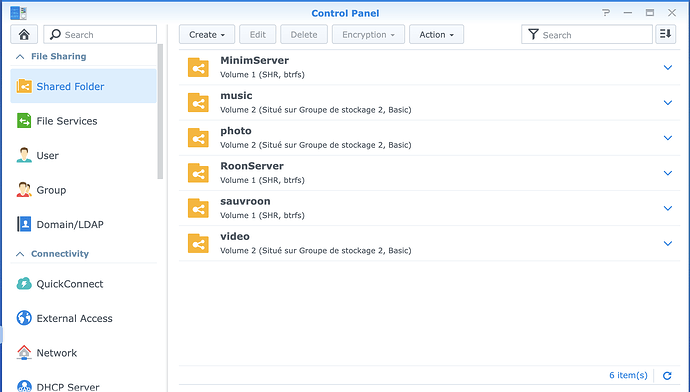The width and height of the screenshot is (690, 392).
Task: Click the sauvroon shared folder icon
Action: click(x=198, y=208)
